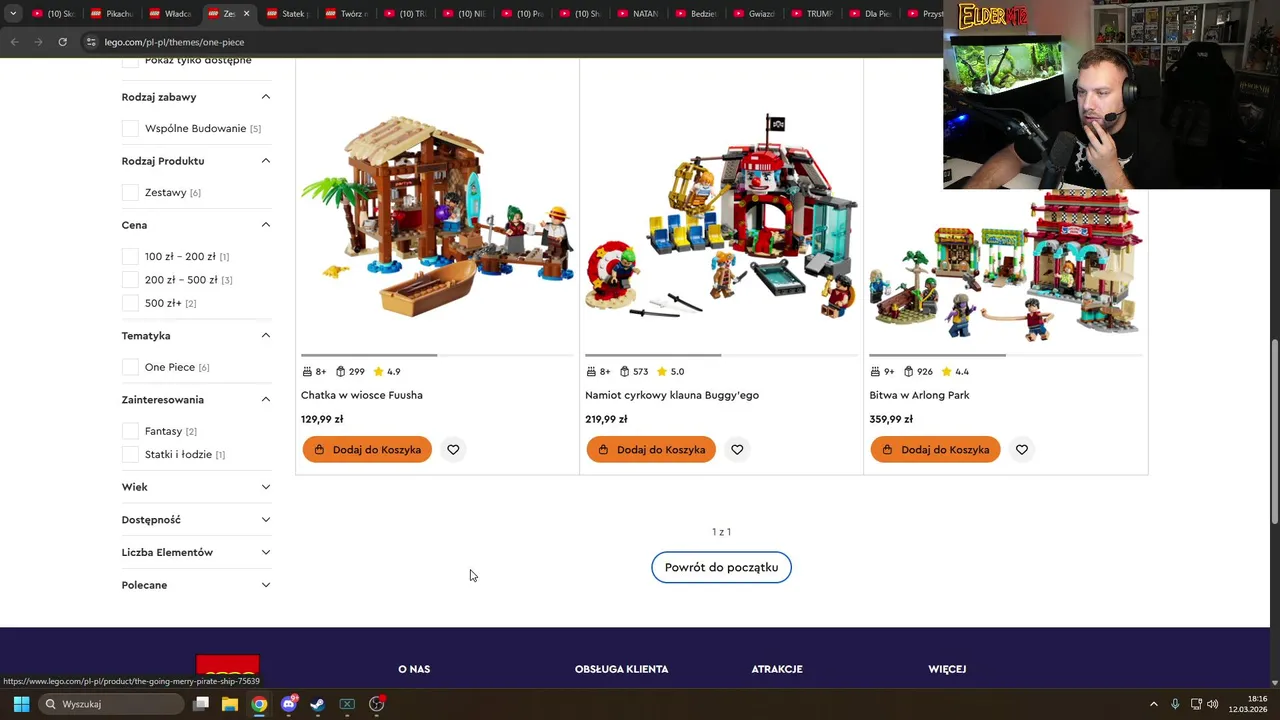Open the Xbox app taskbar icon

[x=347, y=704]
